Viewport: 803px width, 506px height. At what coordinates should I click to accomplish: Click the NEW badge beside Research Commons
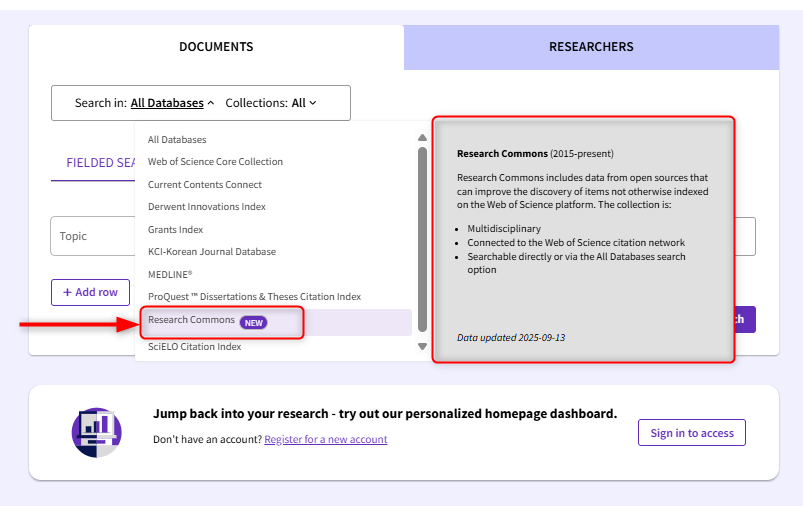click(x=254, y=322)
